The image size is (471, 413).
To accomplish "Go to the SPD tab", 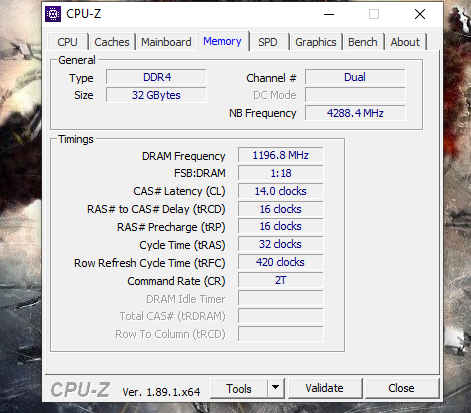I will coord(268,42).
